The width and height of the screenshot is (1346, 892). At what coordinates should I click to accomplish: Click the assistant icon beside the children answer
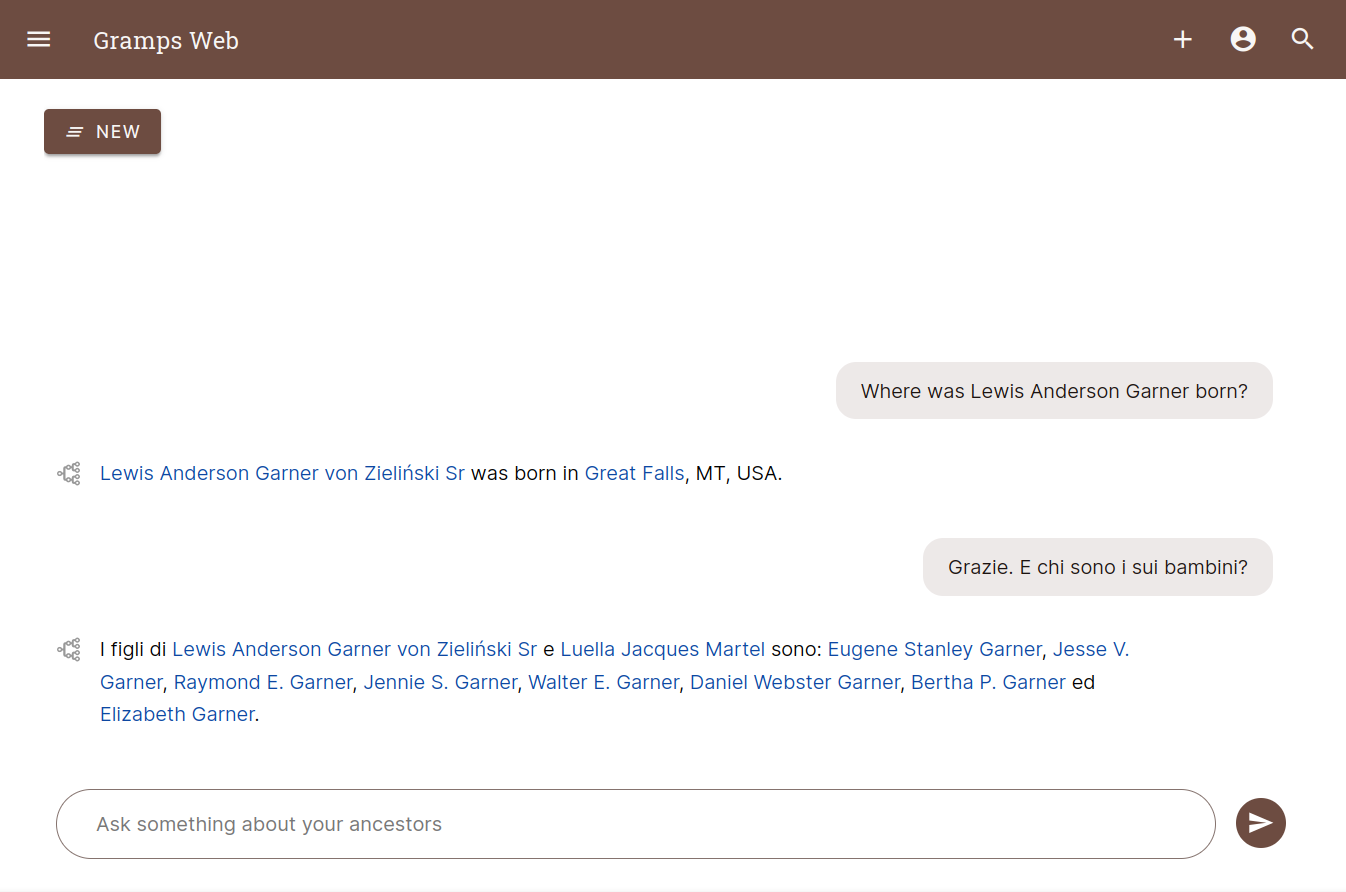[69, 650]
